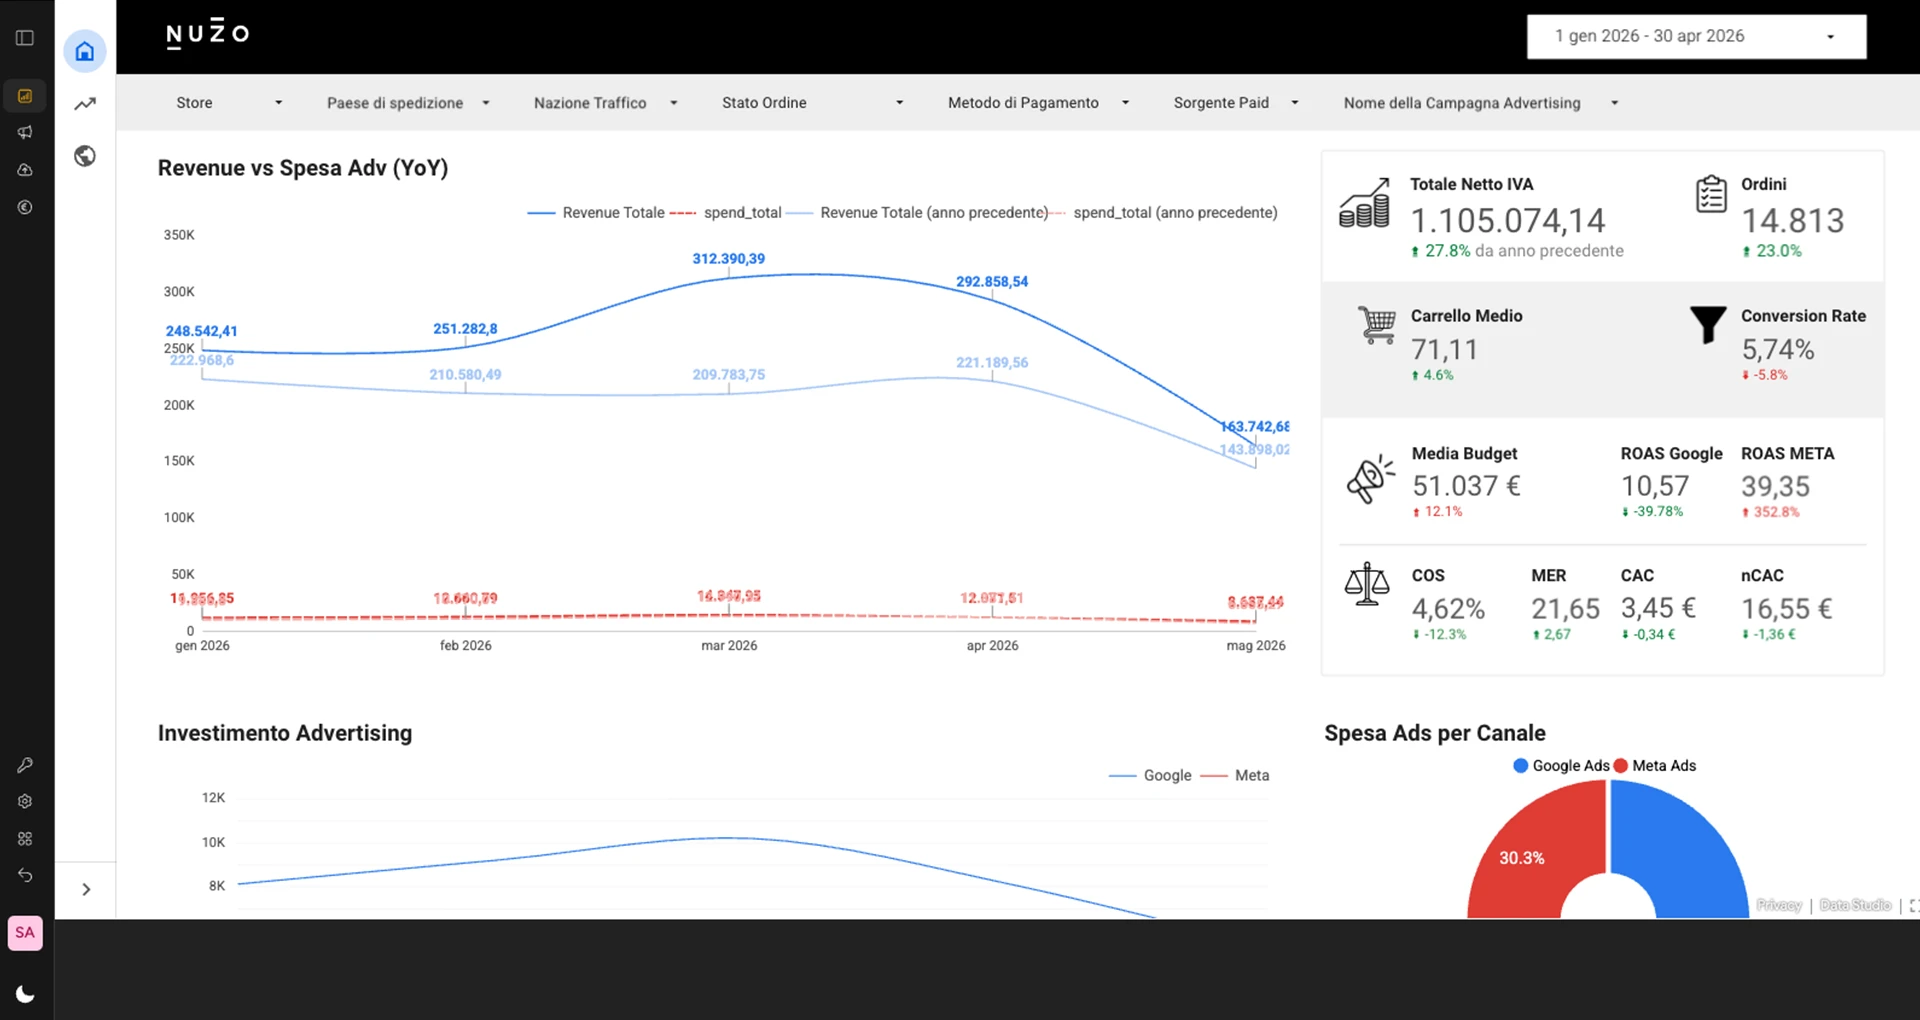Open the Paese di spedizione filter

point(408,102)
